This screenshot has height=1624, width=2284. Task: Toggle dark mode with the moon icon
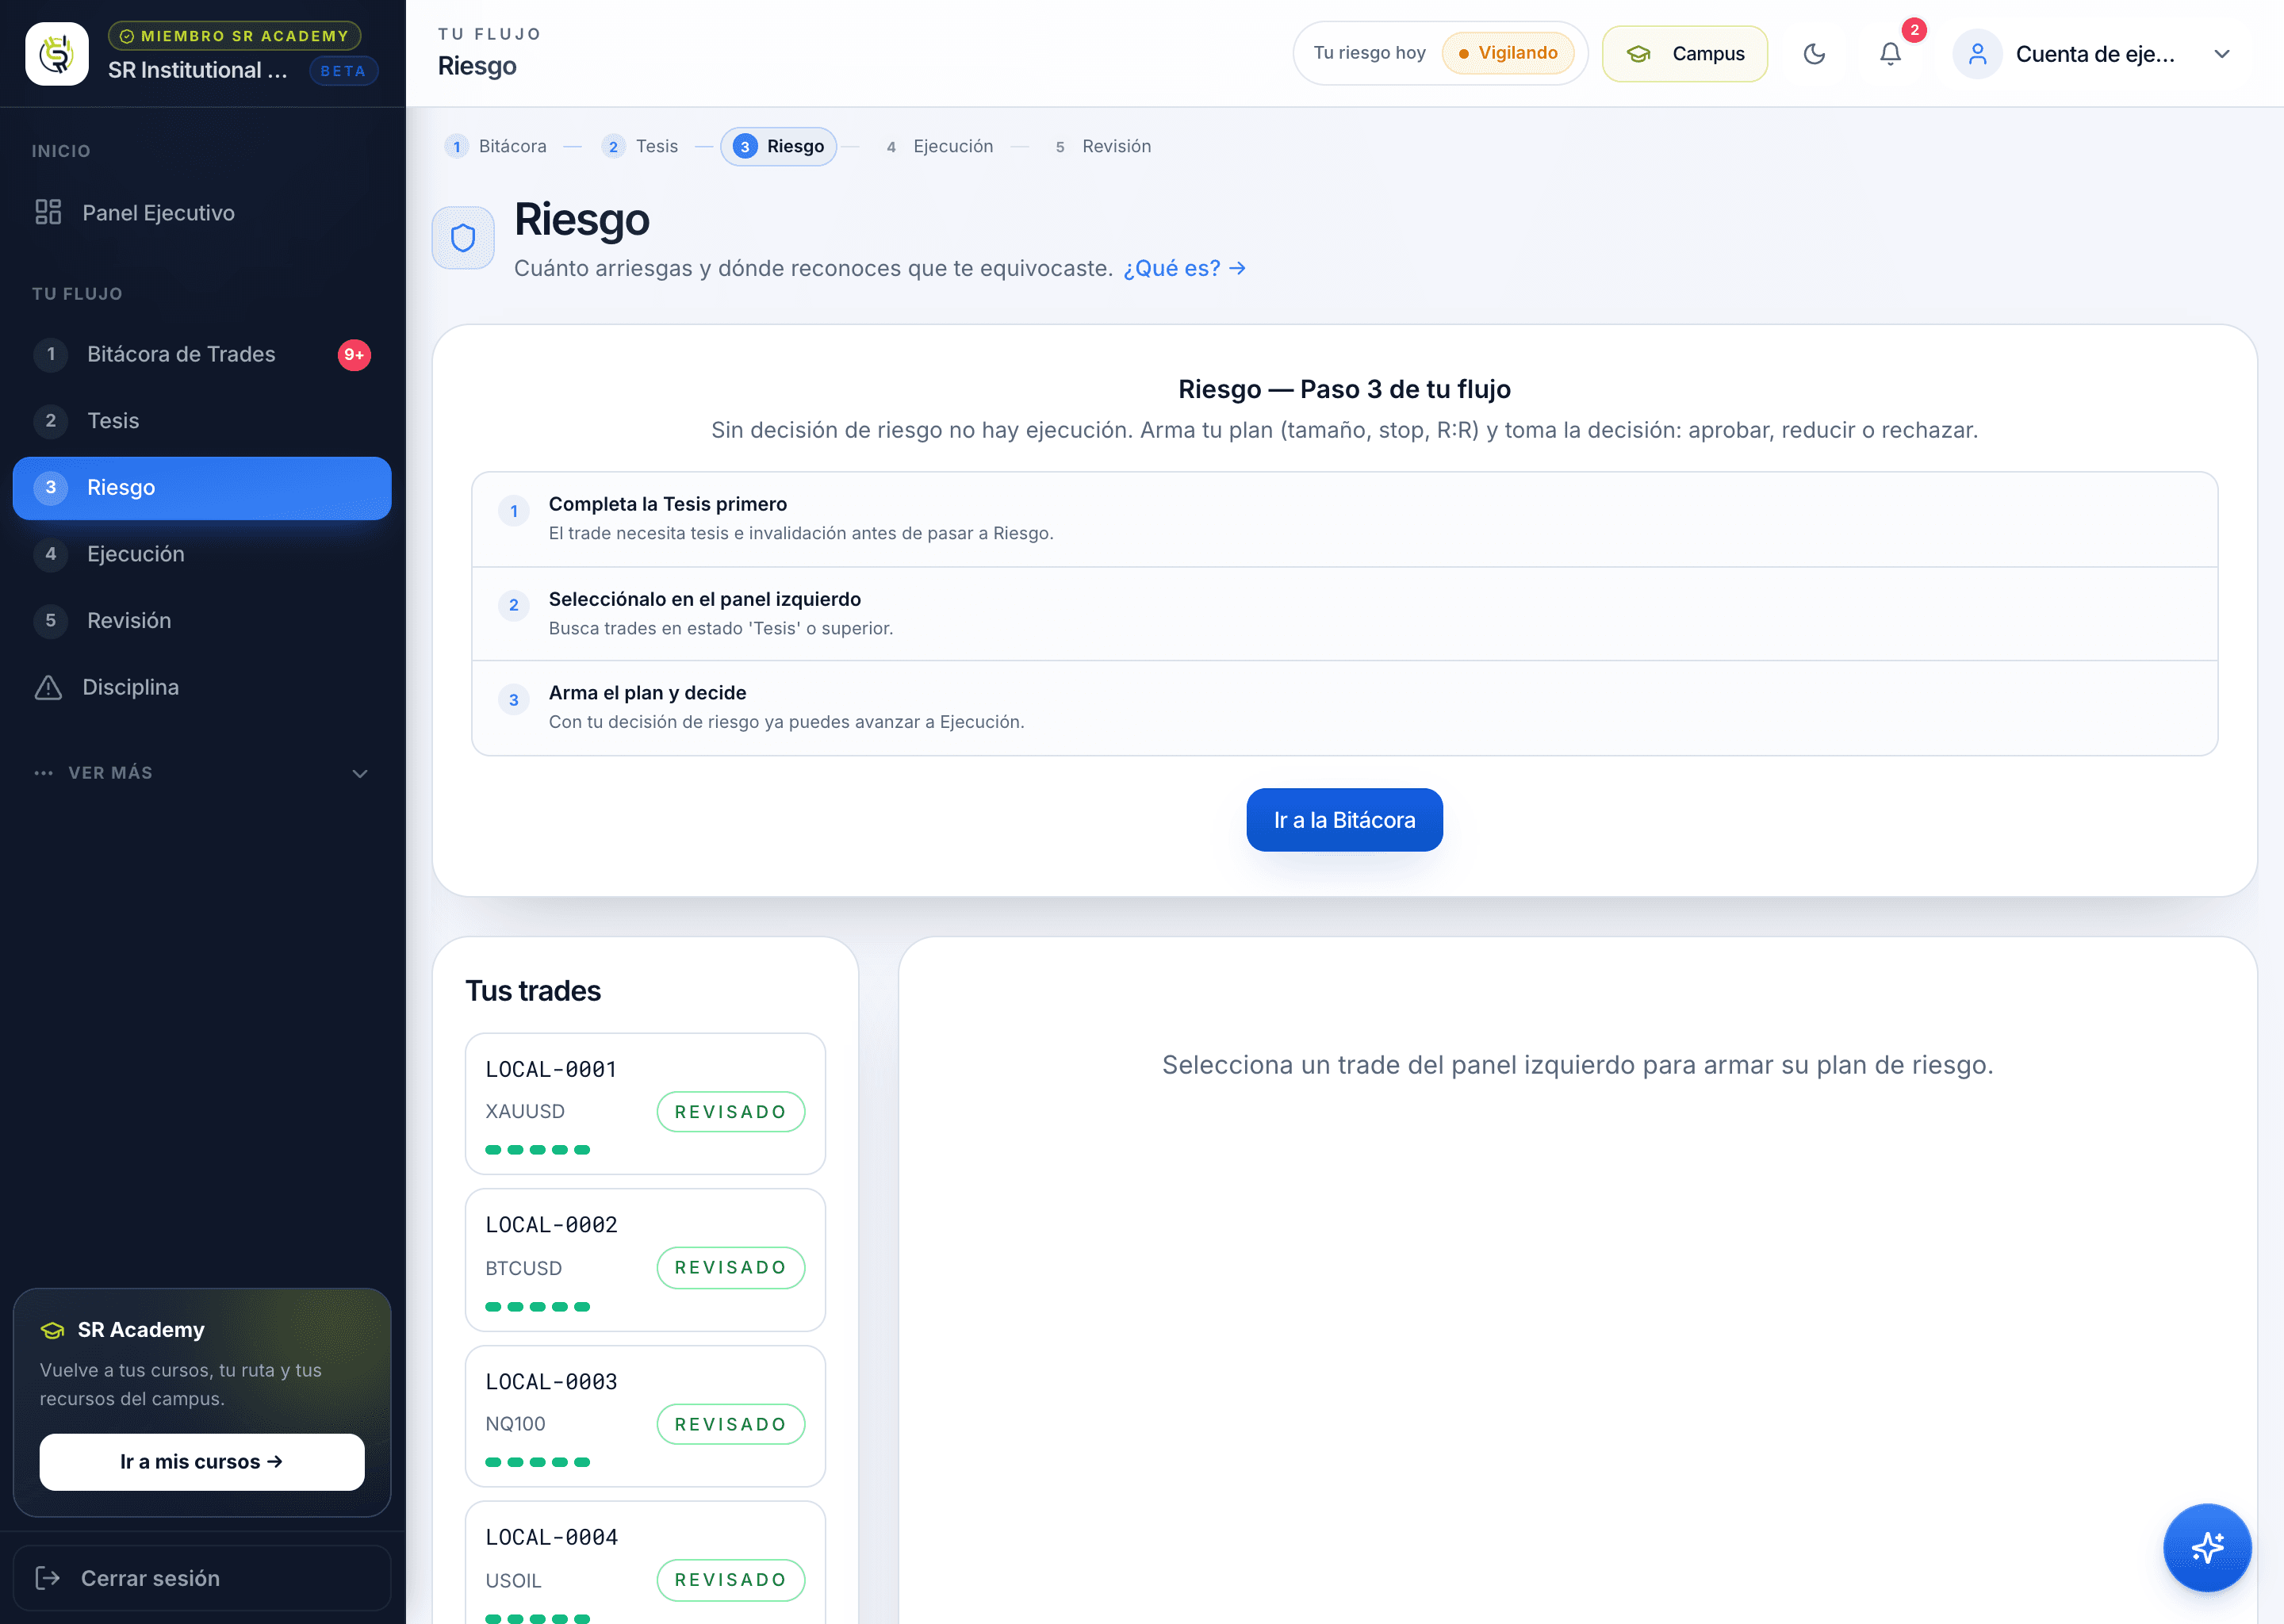point(1814,54)
